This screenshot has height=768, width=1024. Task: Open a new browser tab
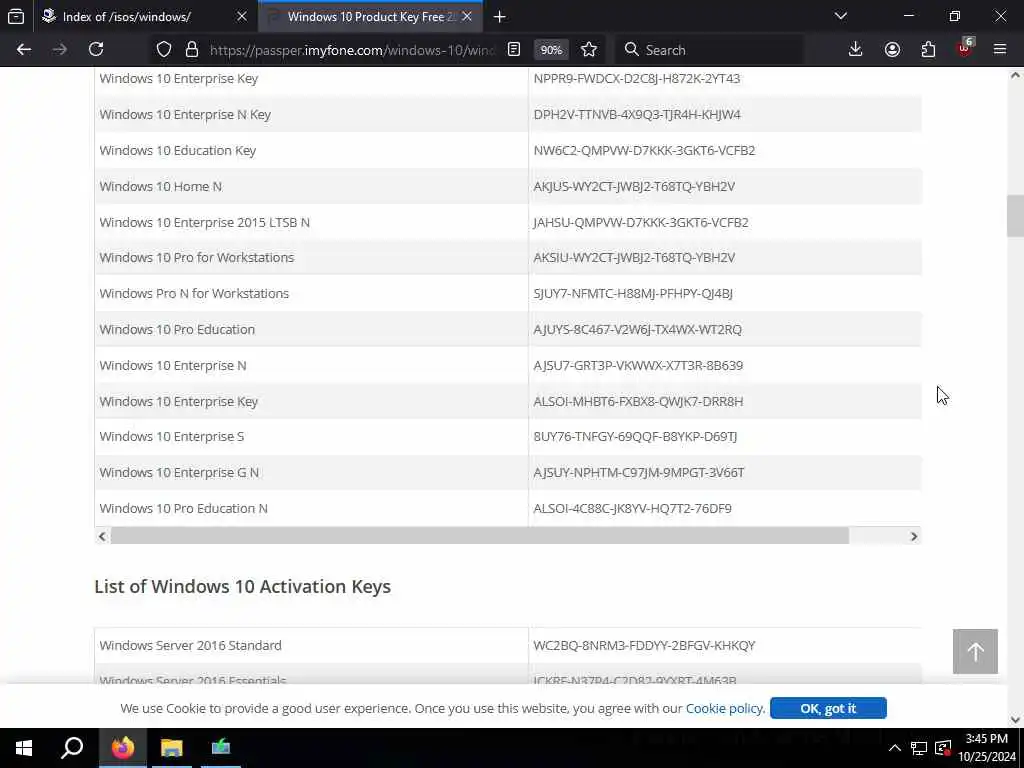click(x=500, y=17)
